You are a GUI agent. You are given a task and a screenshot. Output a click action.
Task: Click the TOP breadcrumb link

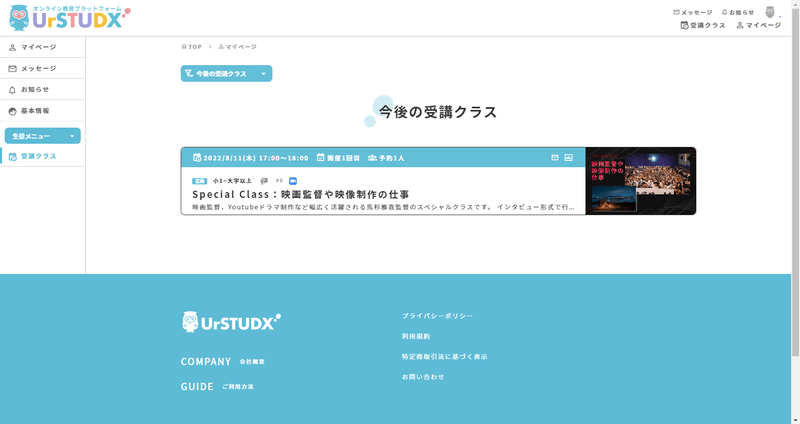point(191,46)
